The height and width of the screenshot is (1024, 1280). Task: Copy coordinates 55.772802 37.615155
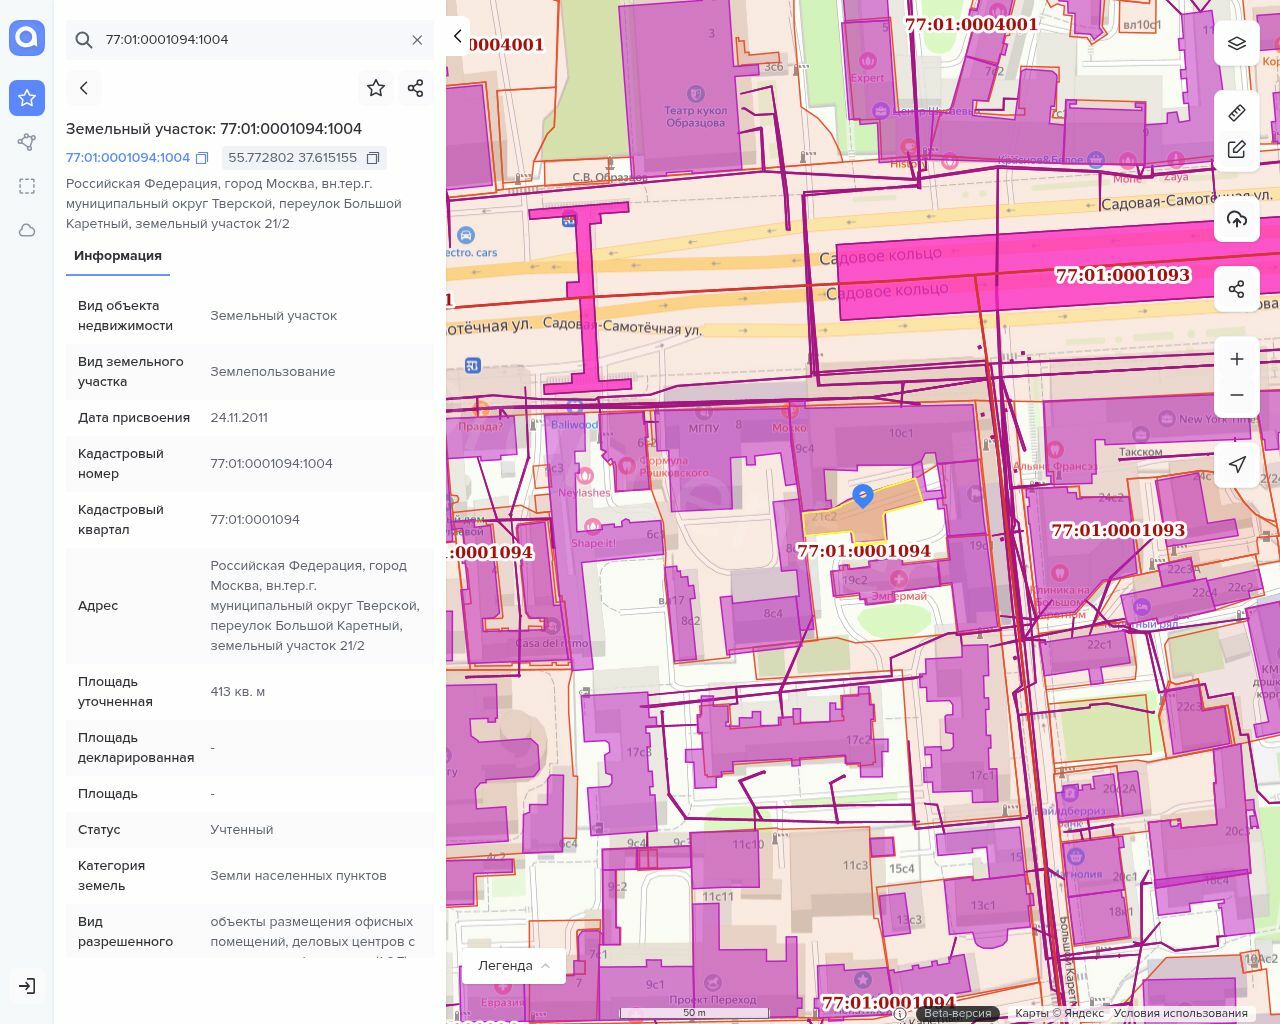(373, 158)
